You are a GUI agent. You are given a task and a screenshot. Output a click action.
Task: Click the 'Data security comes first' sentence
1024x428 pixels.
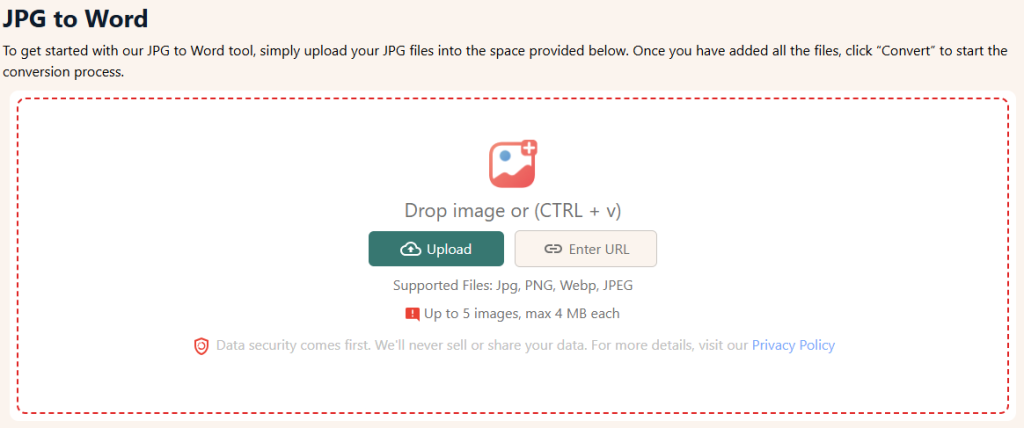482,345
